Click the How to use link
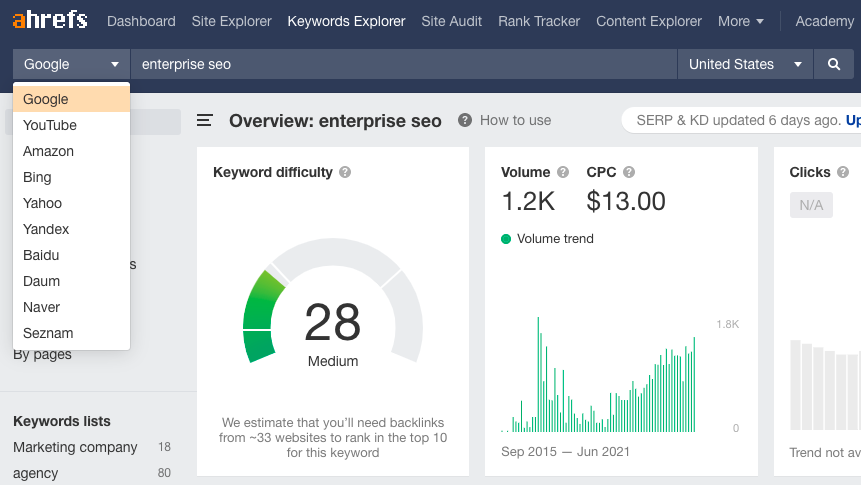 [x=515, y=120]
